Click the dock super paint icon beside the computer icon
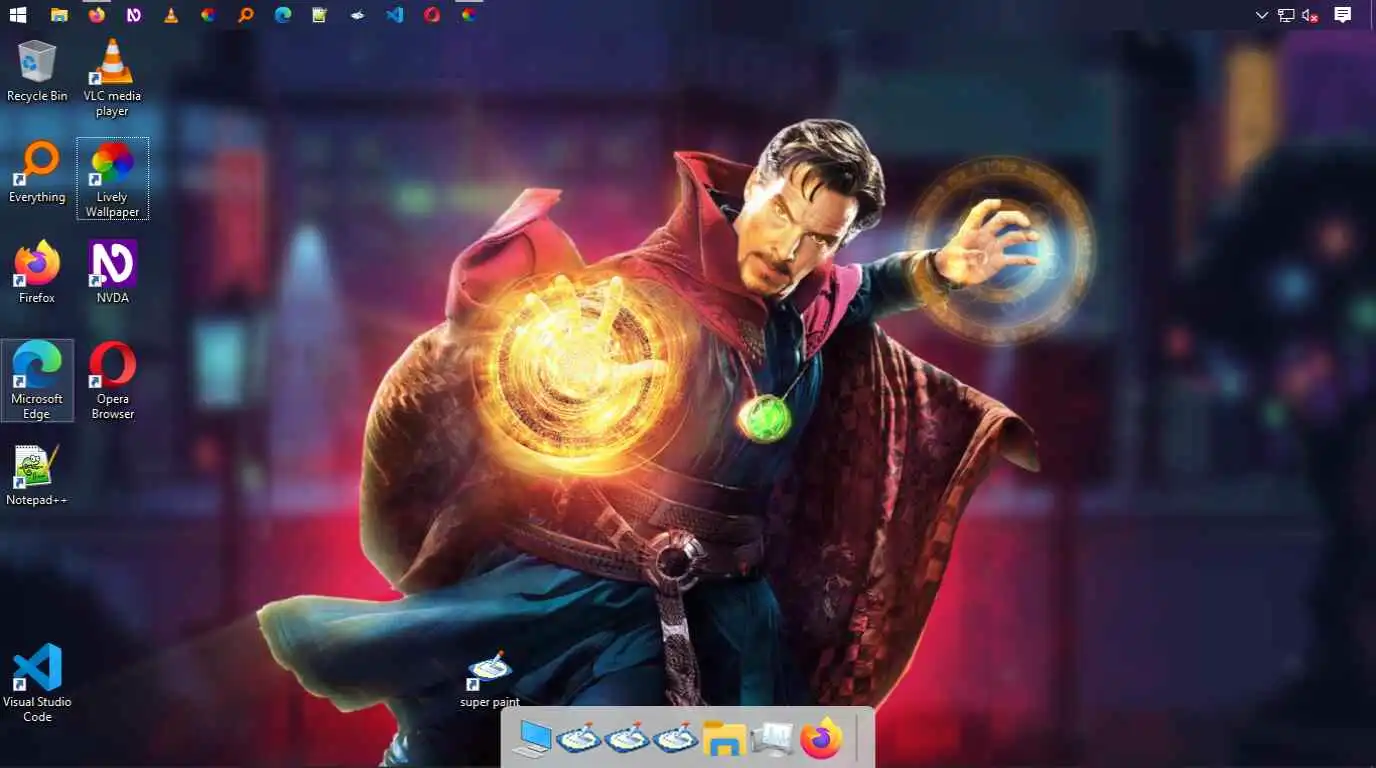Viewport: 1376px width, 768px height. (x=579, y=739)
